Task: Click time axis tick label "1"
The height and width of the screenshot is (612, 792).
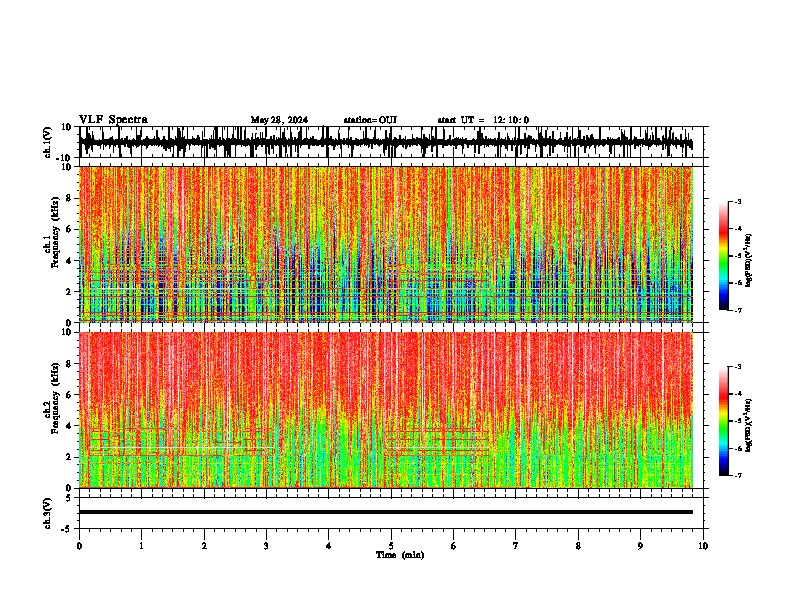Action: (141, 546)
